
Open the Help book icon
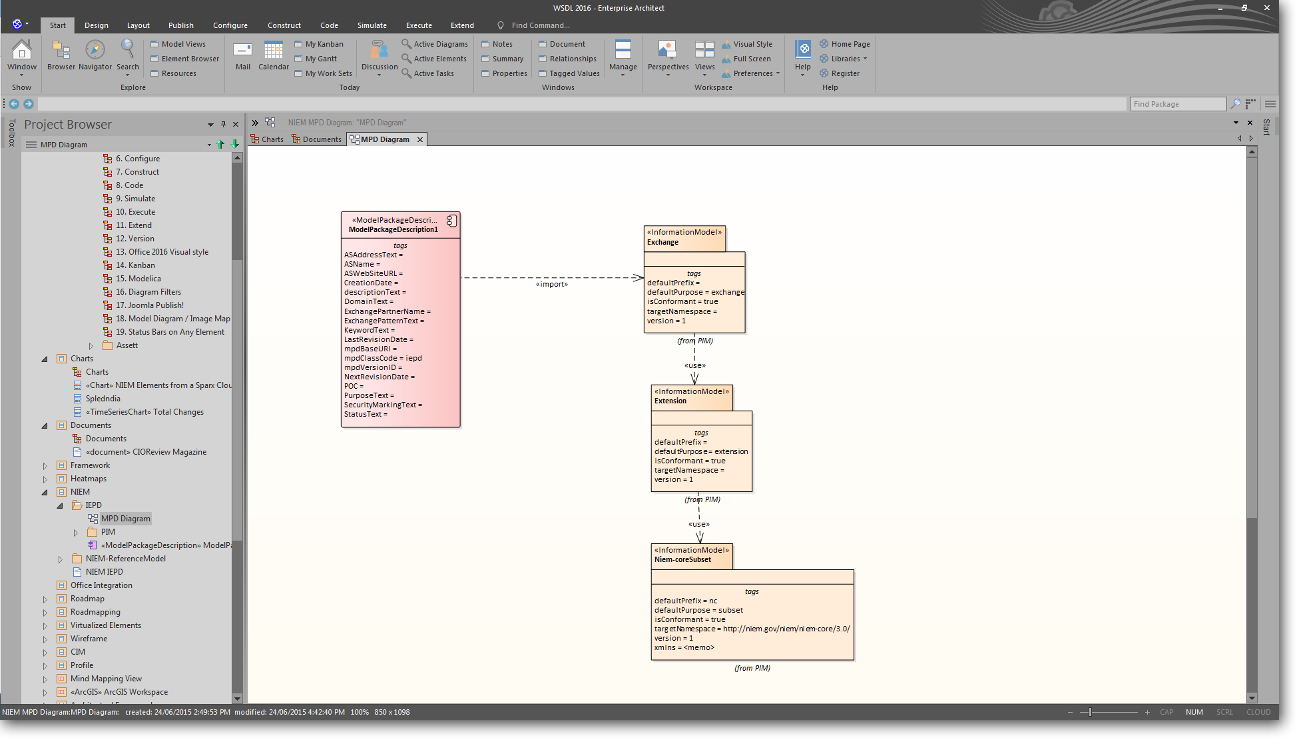pos(803,51)
